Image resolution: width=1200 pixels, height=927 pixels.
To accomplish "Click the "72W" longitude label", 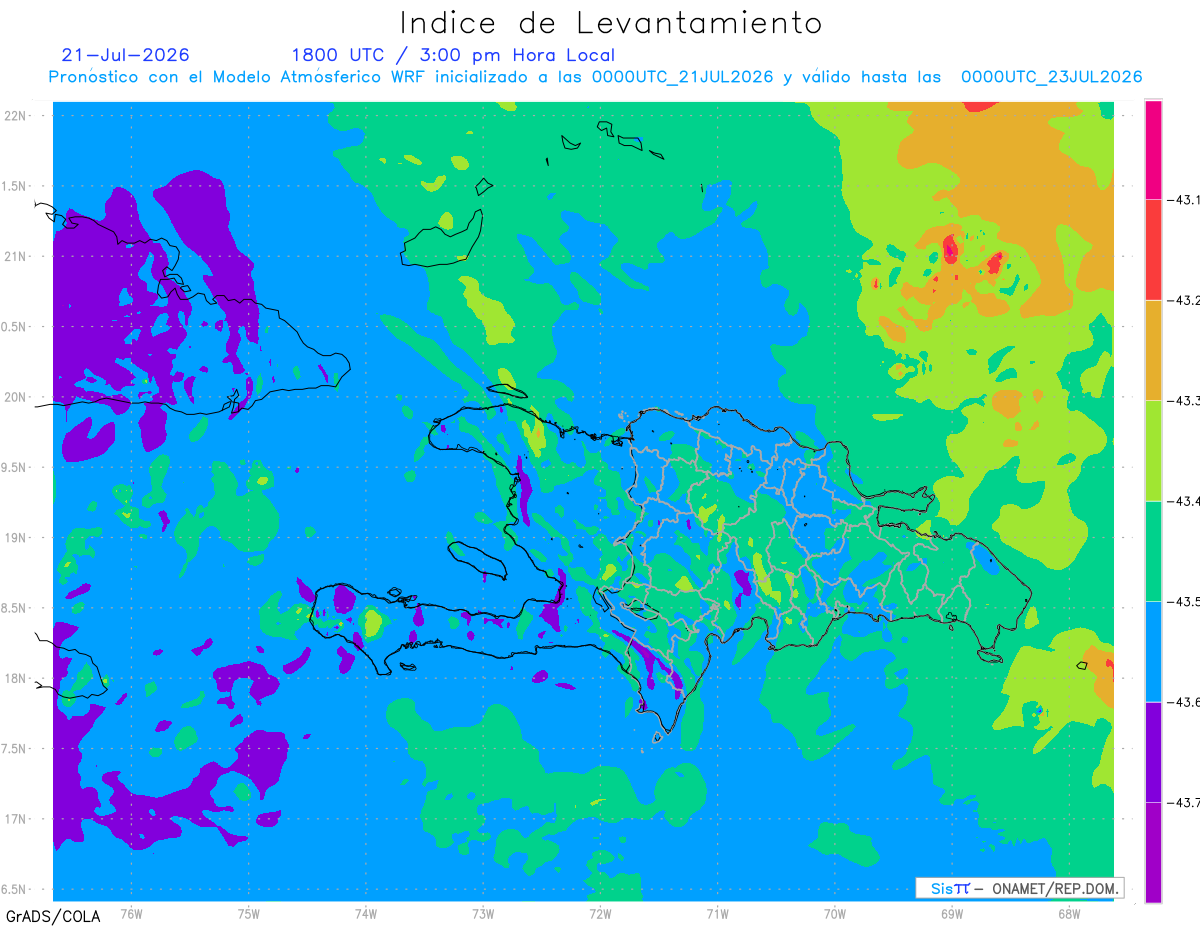I will pyautogui.click(x=600, y=914).
